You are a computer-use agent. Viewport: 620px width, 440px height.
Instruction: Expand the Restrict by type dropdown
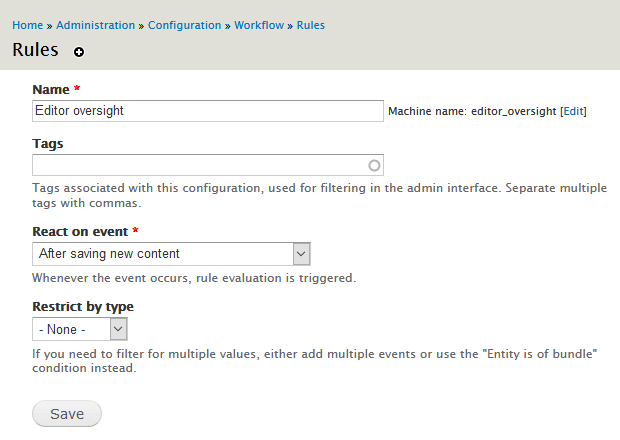click(x=79, y=329)
